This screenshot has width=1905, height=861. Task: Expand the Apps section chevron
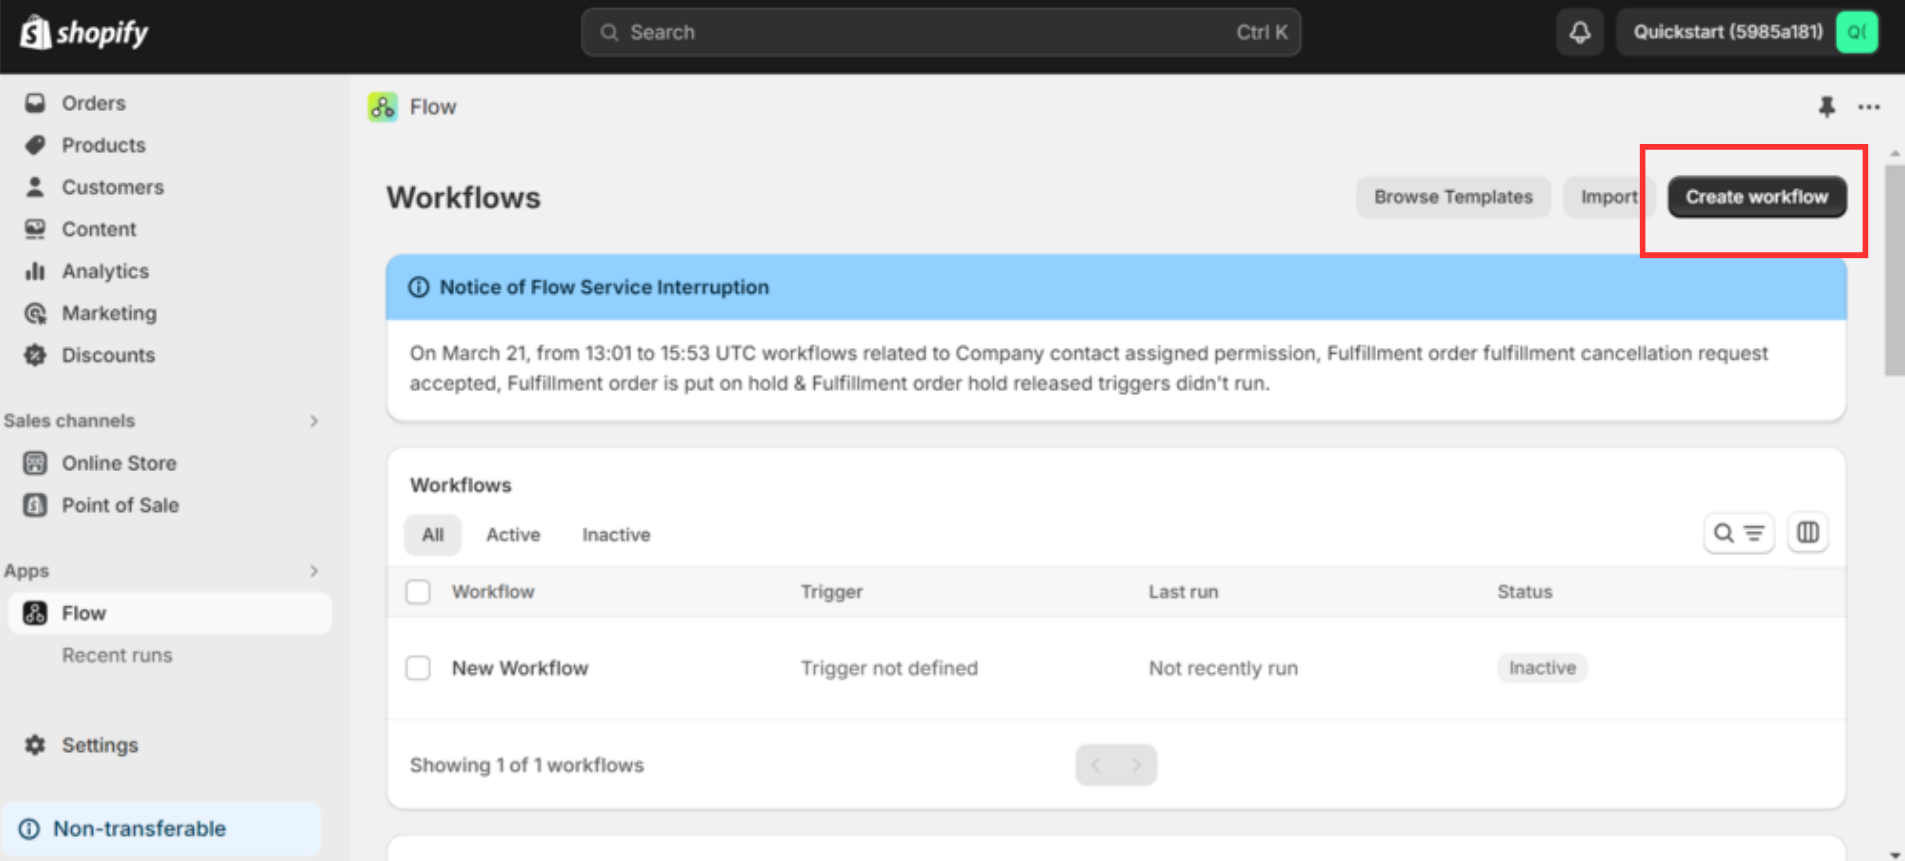point(314,571)
